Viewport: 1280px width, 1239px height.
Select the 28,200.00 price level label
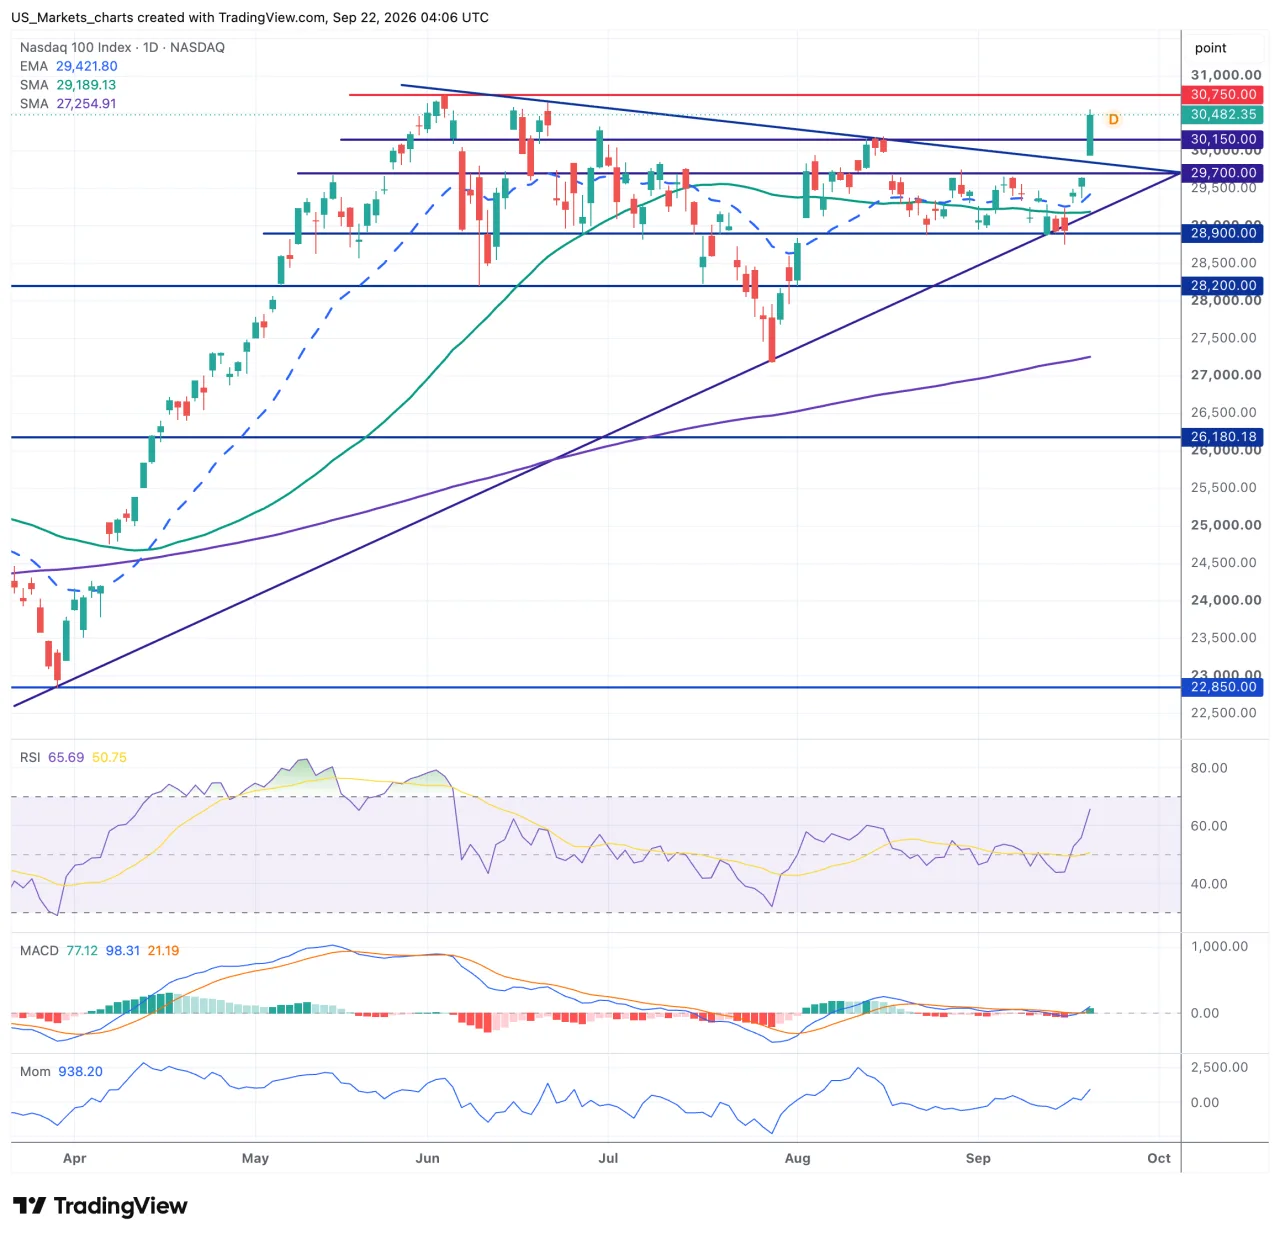click(x=1223, y=286)
